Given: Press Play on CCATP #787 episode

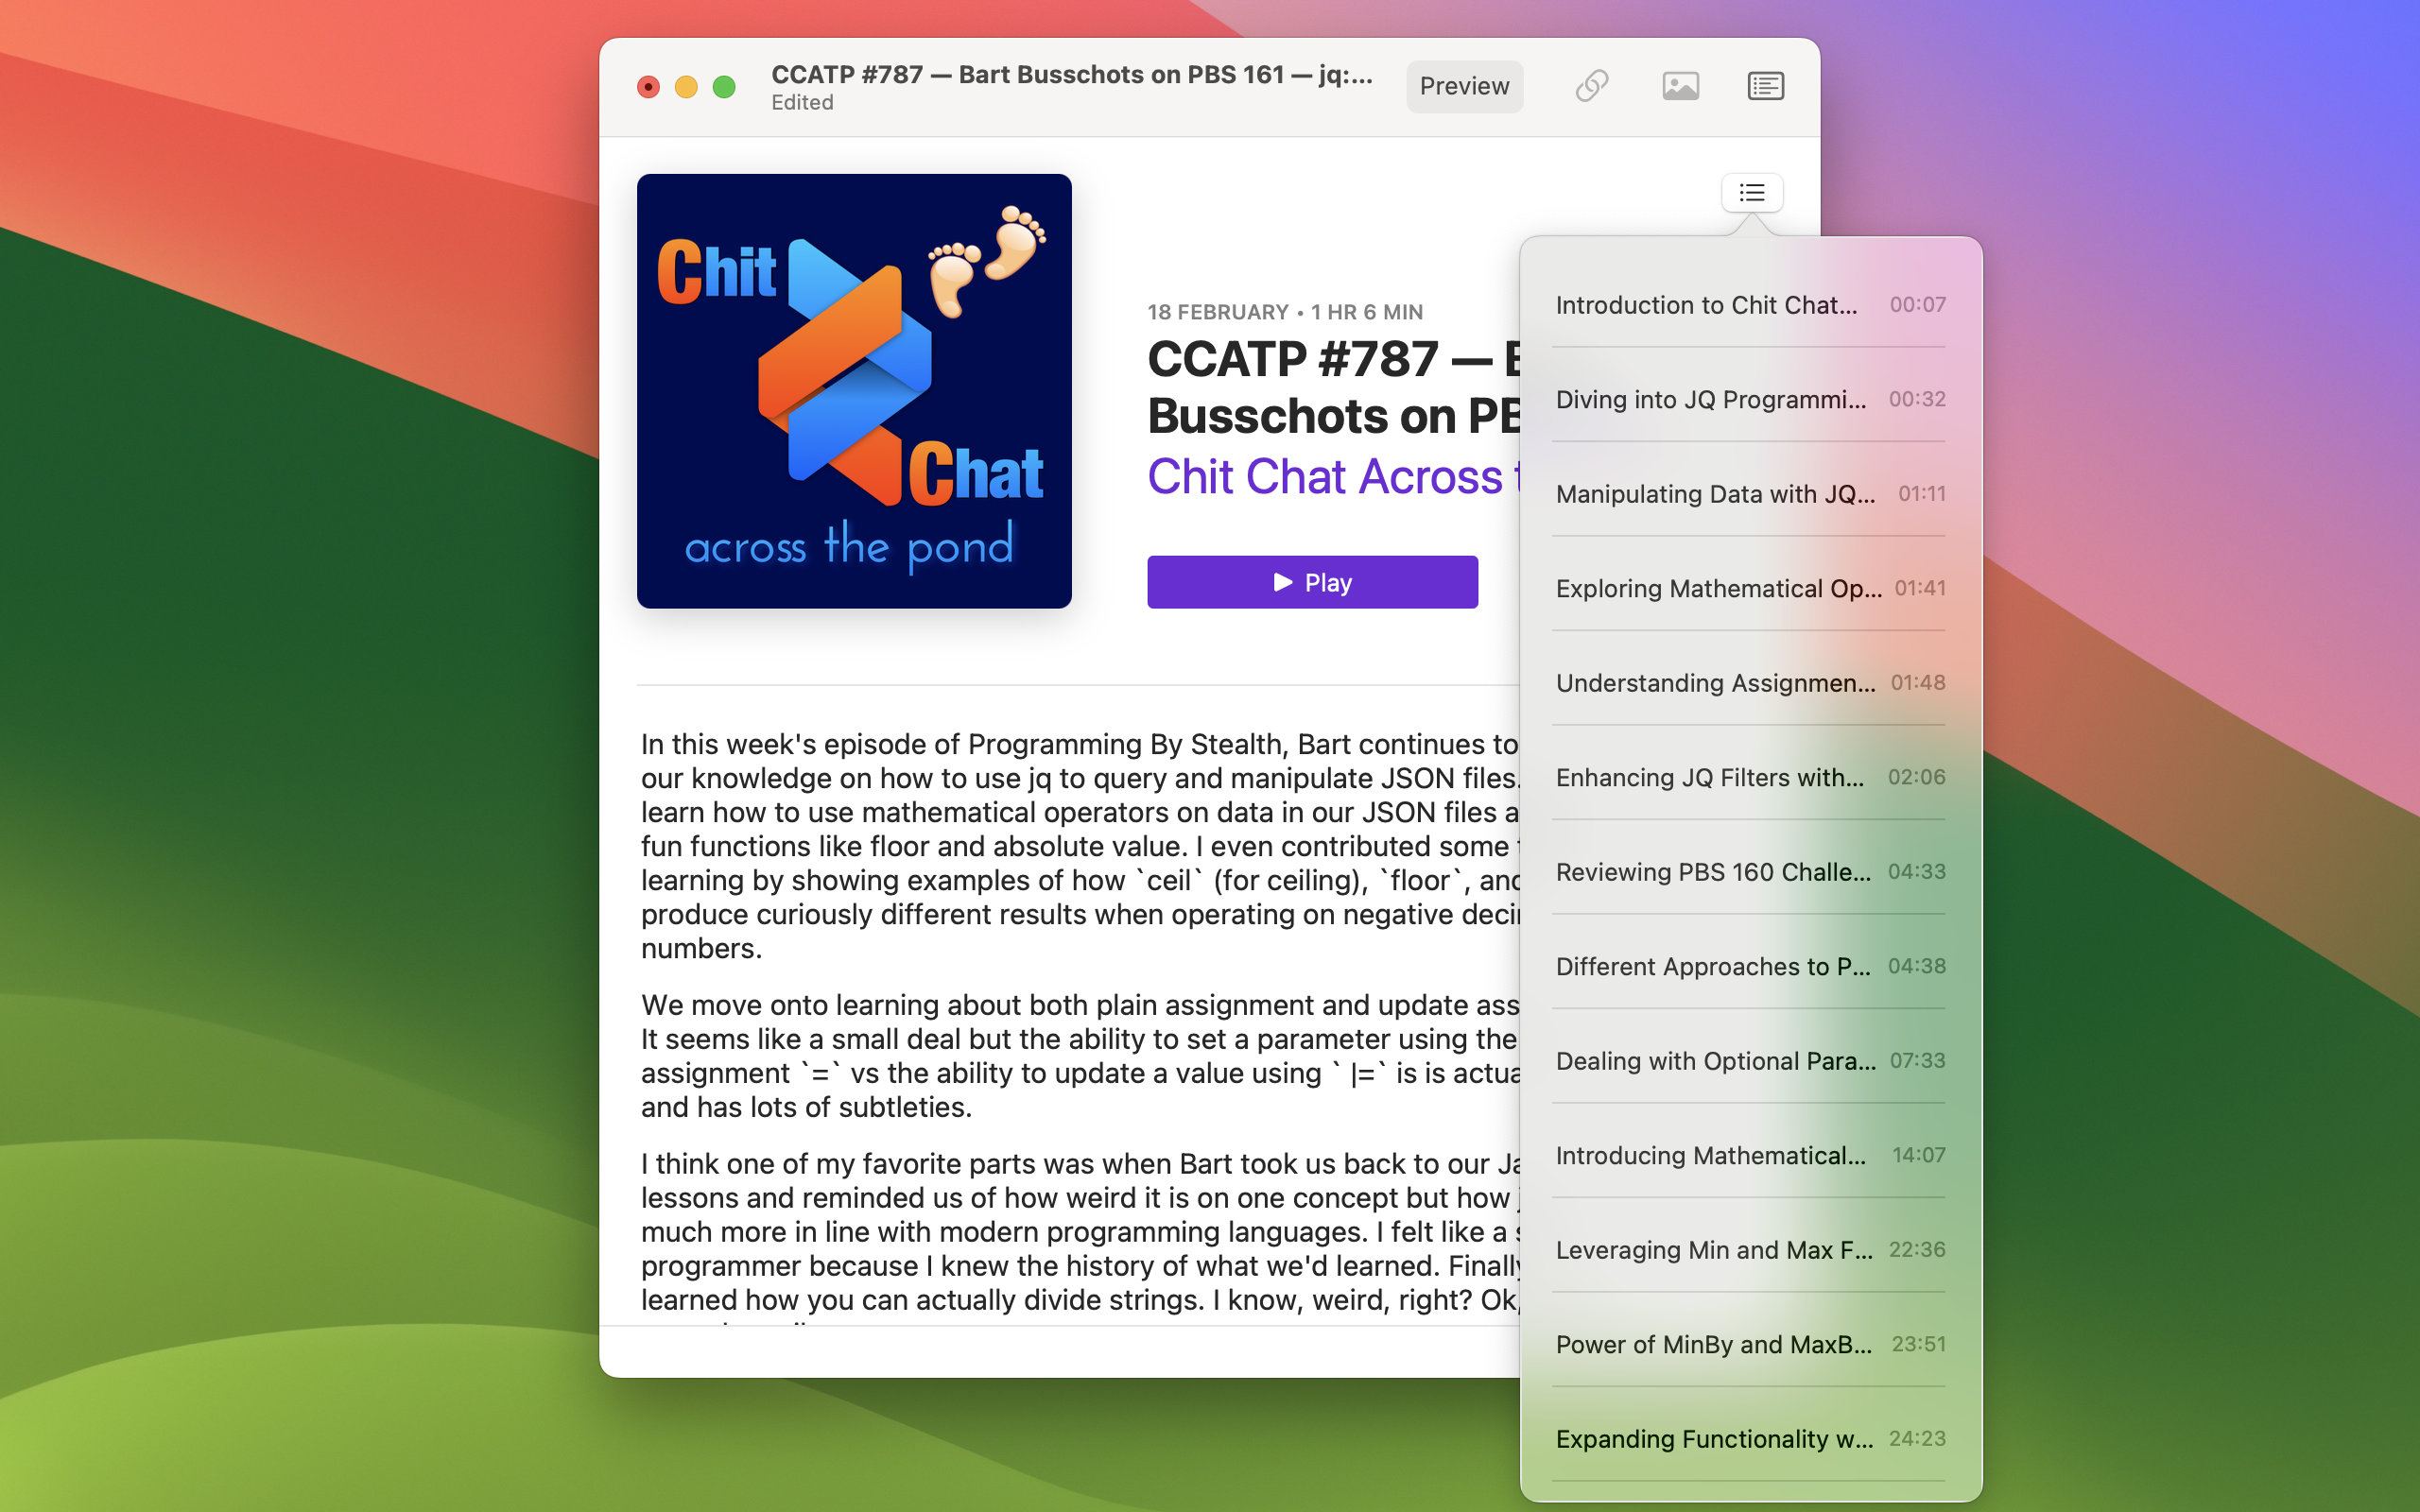Looking at the screenshot, I should pyautogui.click(x=1312, y=584).
